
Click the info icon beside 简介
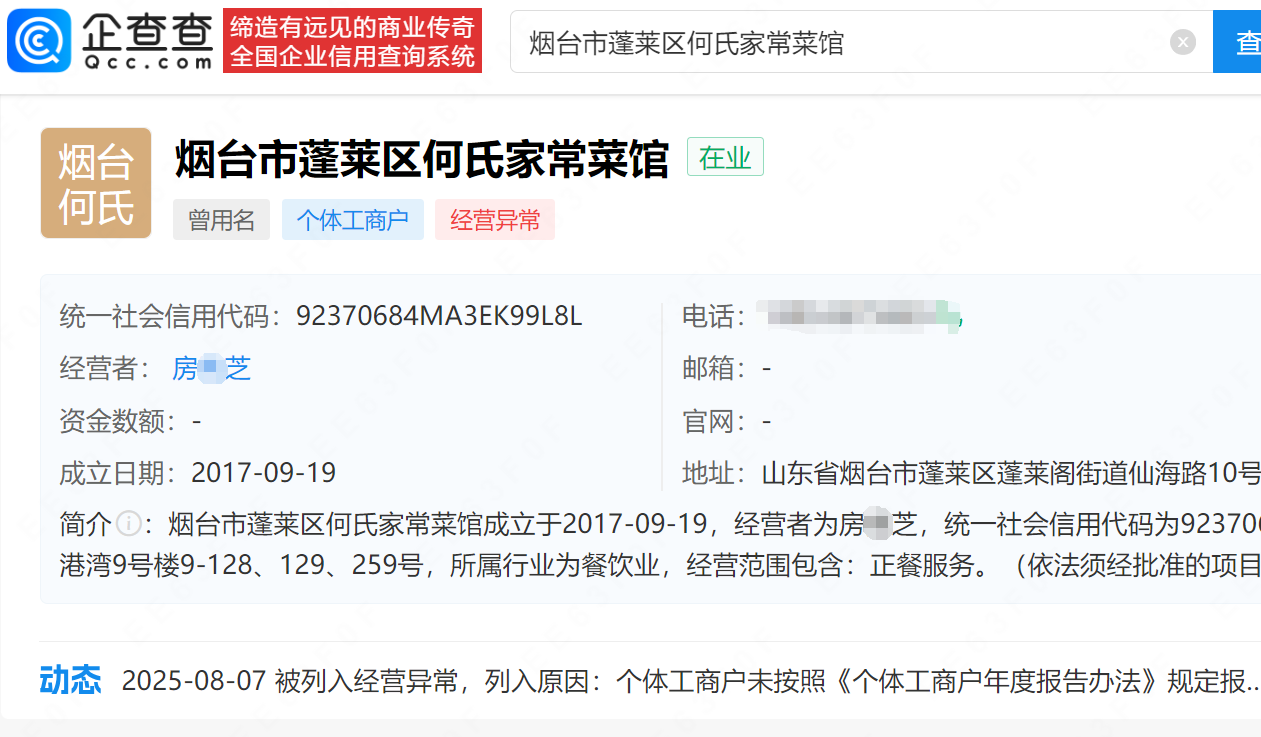(x=128, y=523)
